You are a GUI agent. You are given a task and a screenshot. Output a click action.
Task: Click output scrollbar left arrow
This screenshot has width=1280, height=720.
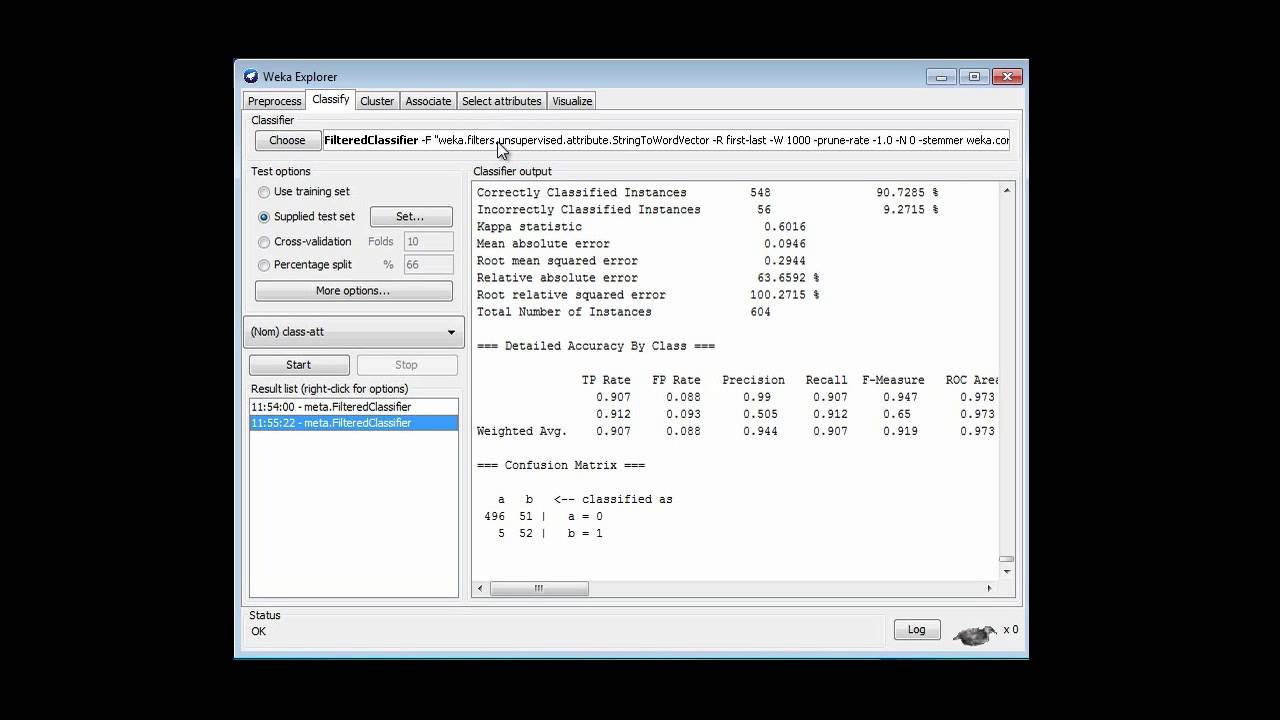(480, 589)
